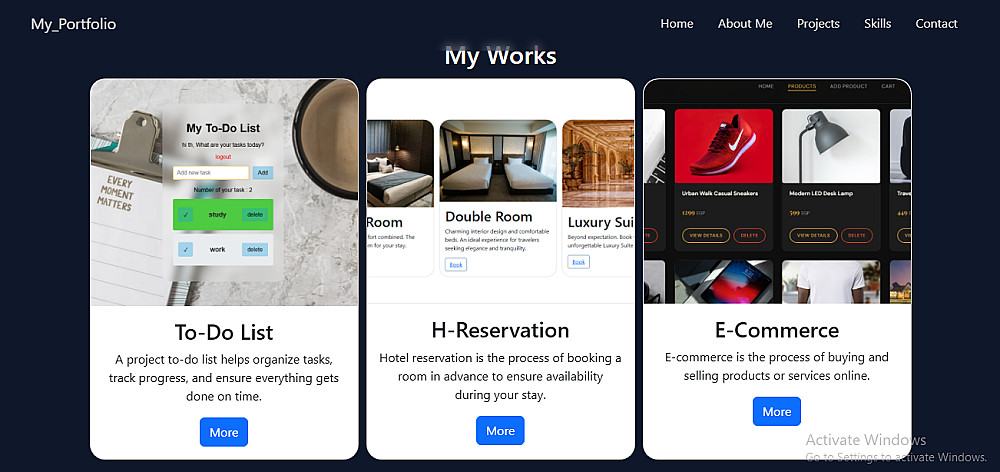Click More under E-Commerce card
Image resolution: width=1000 pixels, height=472 pixels.
click(x=777, y=411)
